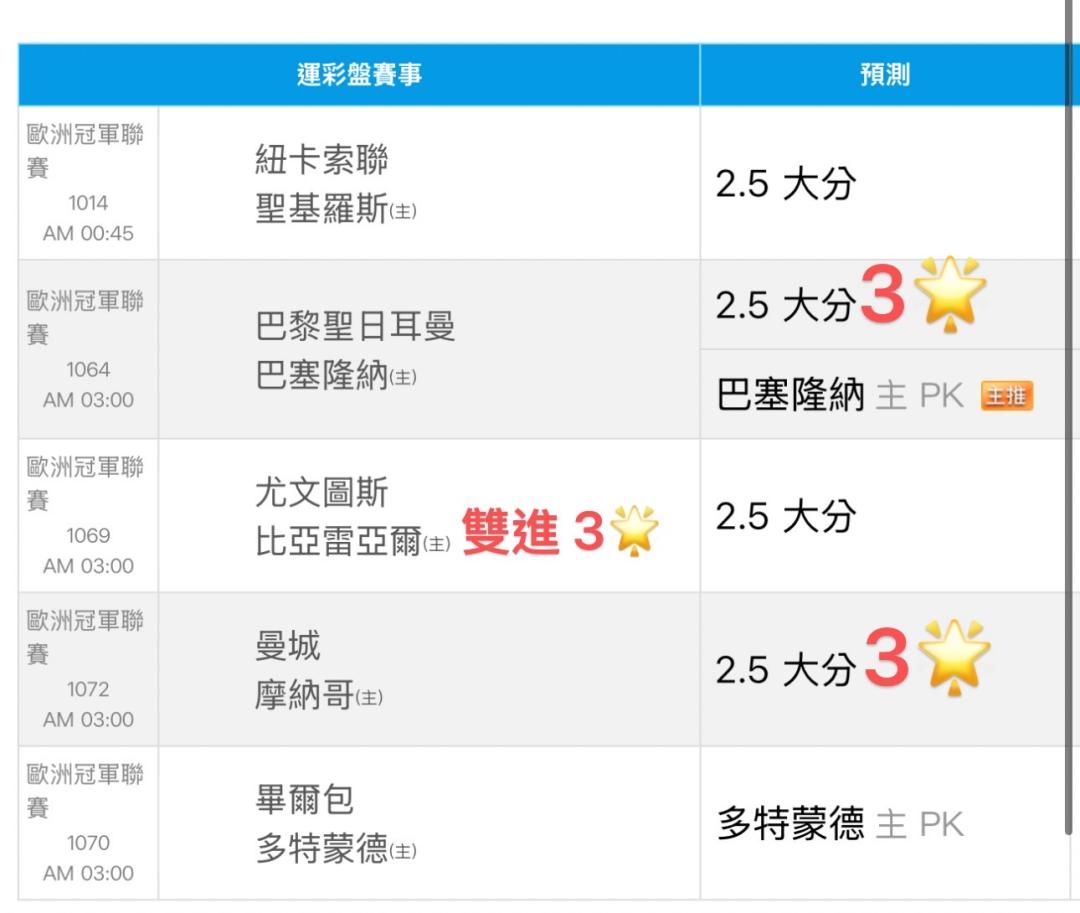Open the 畢爾包 team link
1080x913 pixels.
click(x=305, y=800)
